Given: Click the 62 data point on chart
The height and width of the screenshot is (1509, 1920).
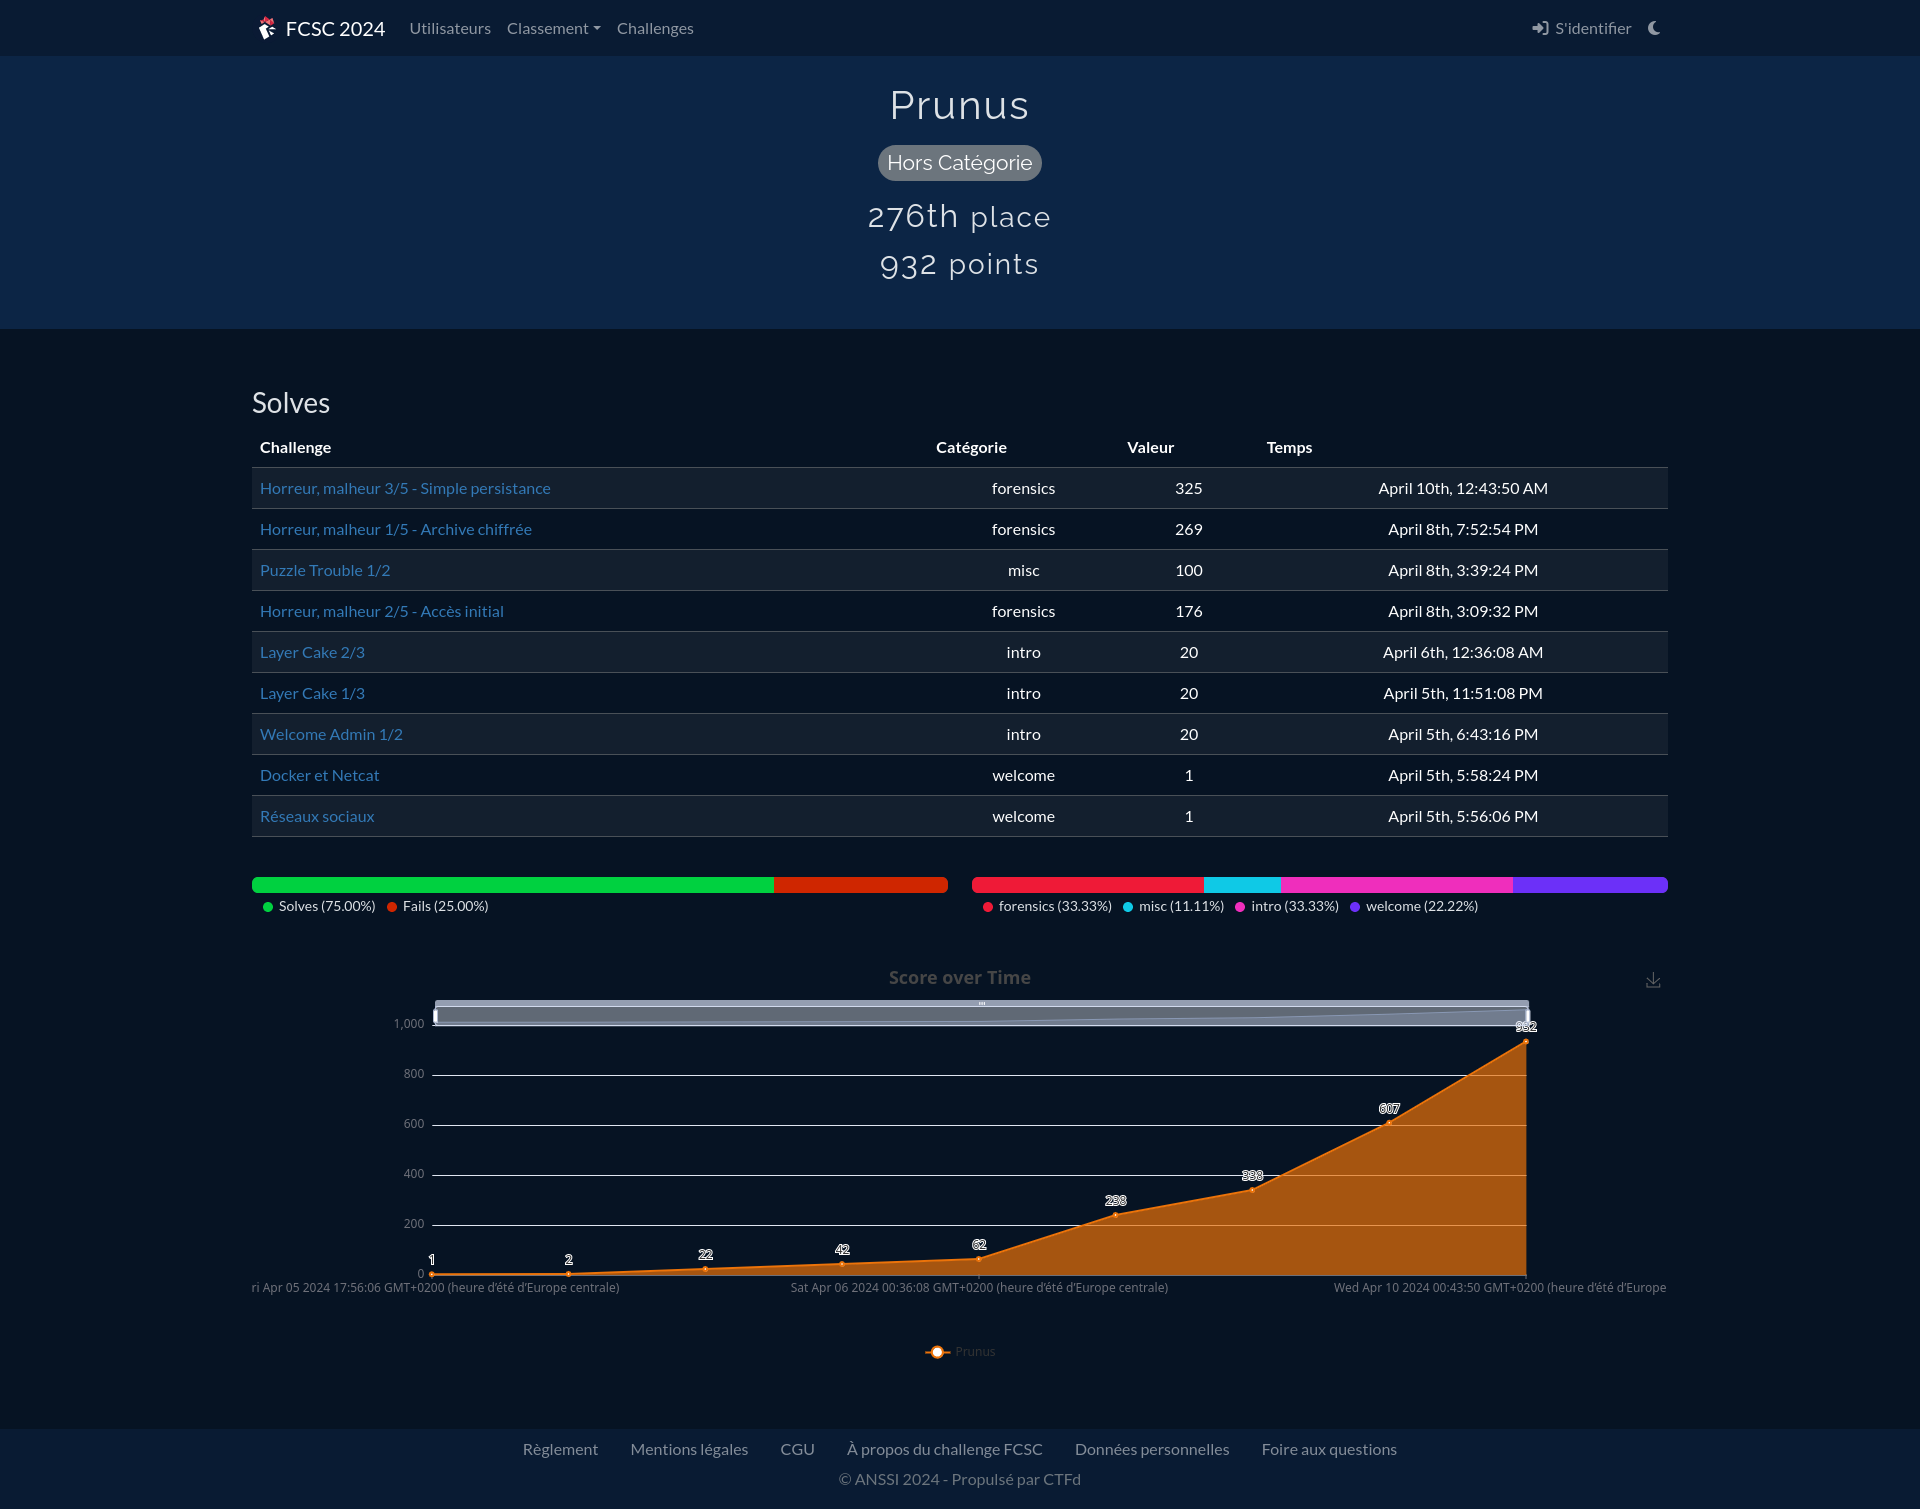Looking at the screenshot, I should tap(979, 1259).
